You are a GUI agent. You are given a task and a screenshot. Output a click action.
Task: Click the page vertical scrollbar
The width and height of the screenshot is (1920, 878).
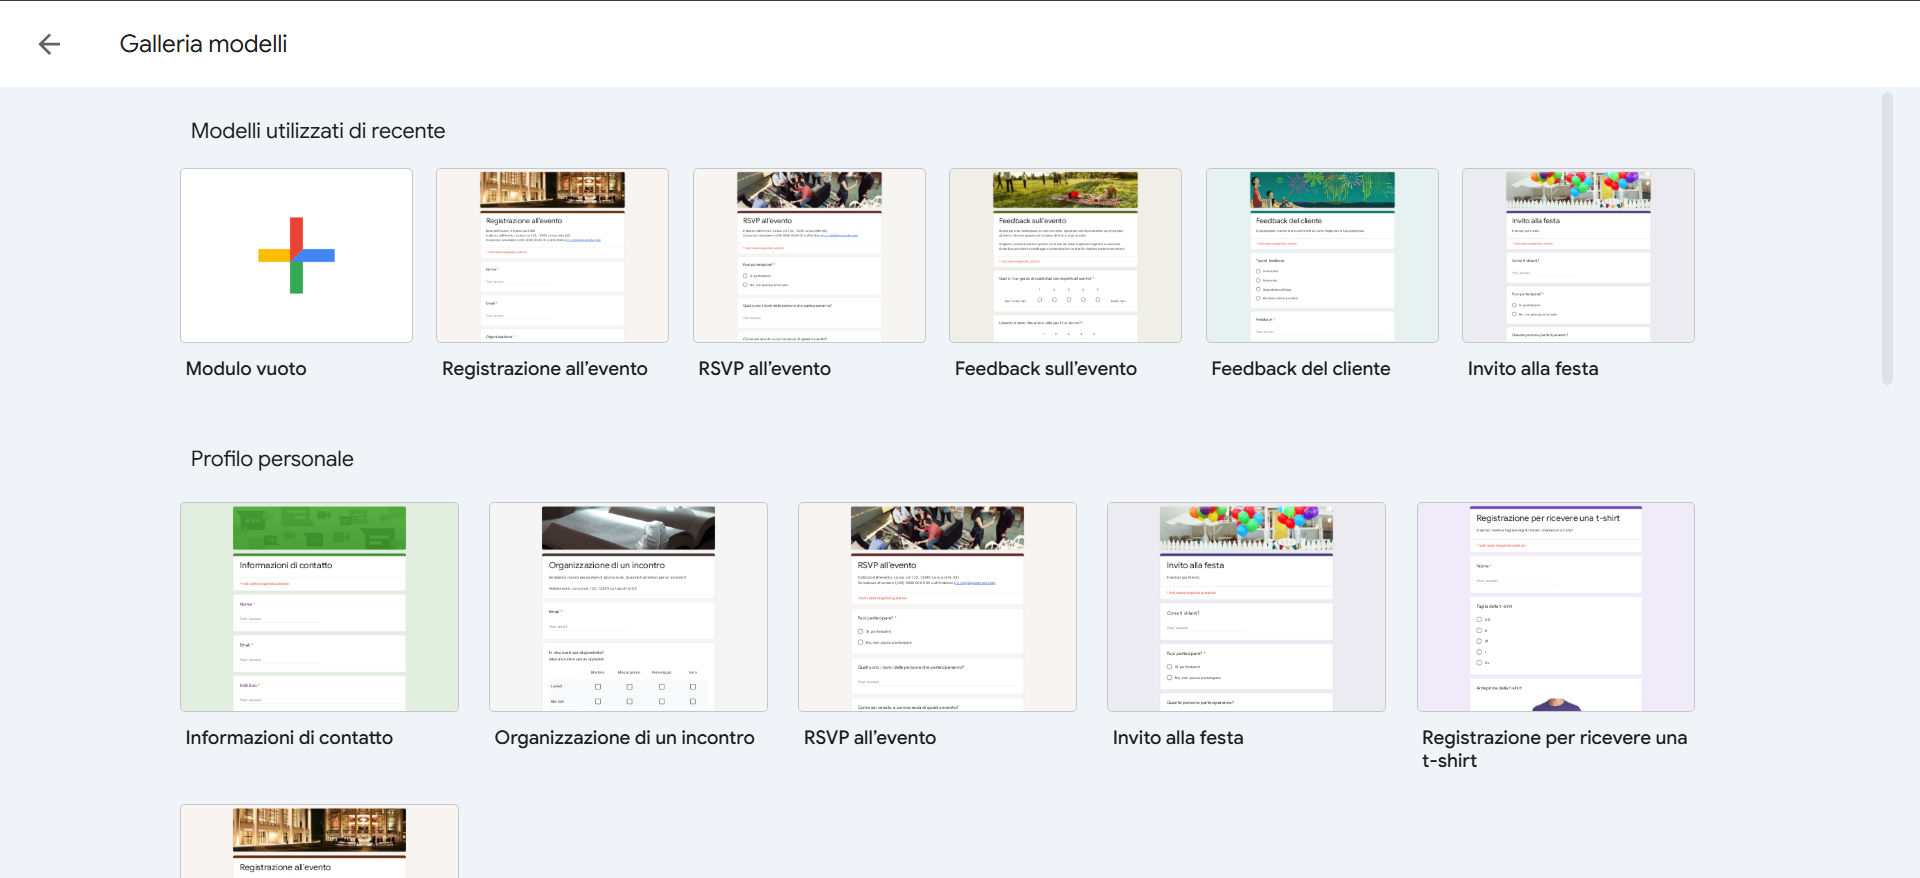(1887, 239)
